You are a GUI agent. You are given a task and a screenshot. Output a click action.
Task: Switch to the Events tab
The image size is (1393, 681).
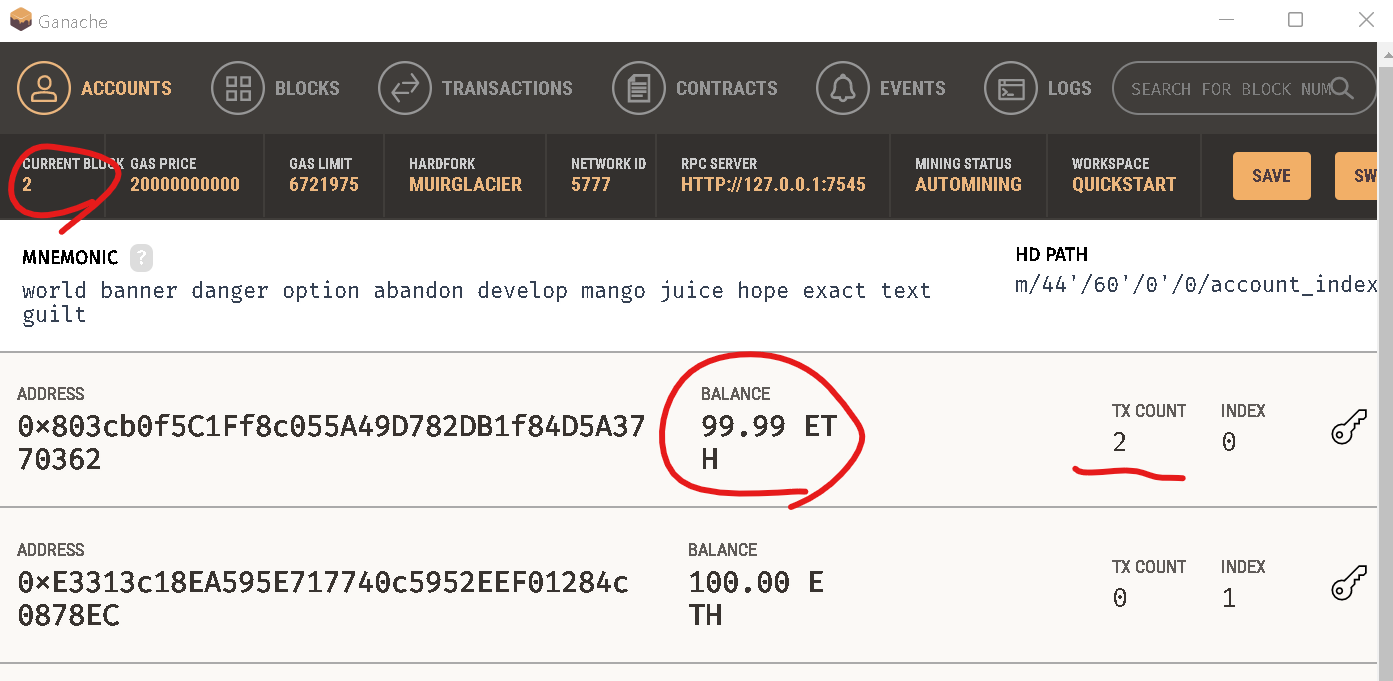coord(881,88)
